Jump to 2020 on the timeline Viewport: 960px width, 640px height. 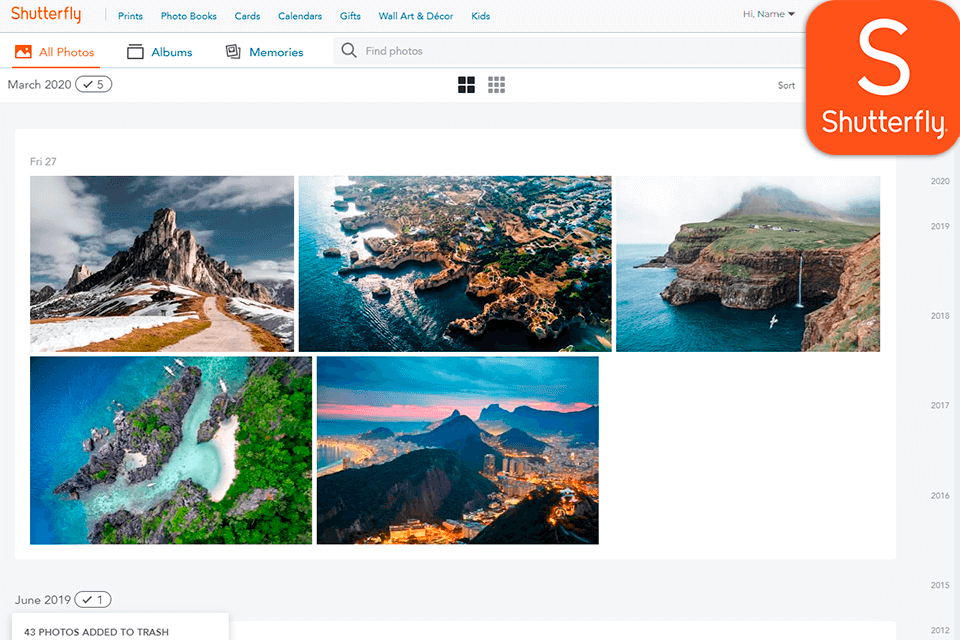point(940,181)
